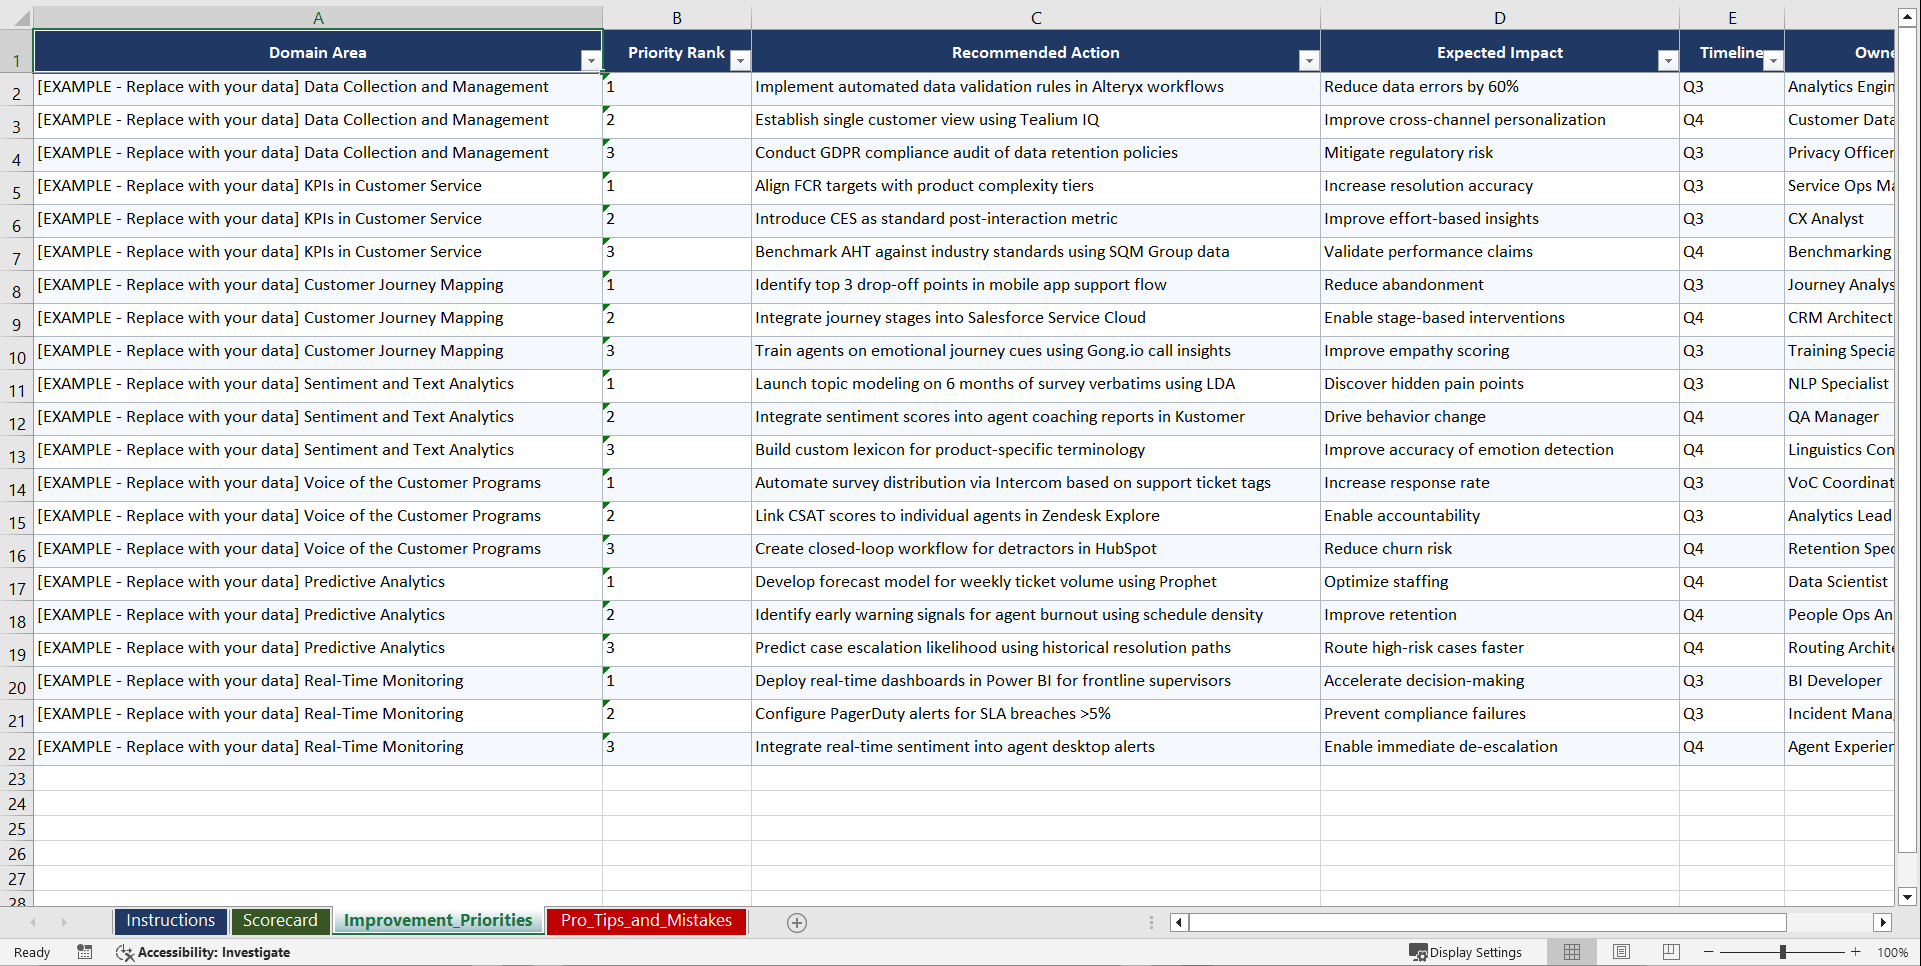Open the Pro_Tips_and_Mistakes sheet
The height and width of the screenshot is (966, 1921).
pos(645,920)
